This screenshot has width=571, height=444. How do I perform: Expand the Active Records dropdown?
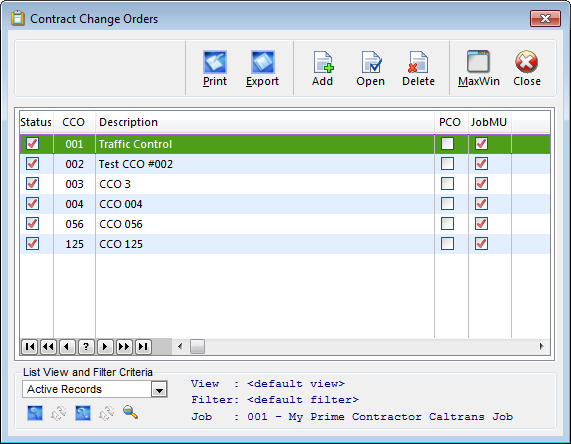[159, 389]
